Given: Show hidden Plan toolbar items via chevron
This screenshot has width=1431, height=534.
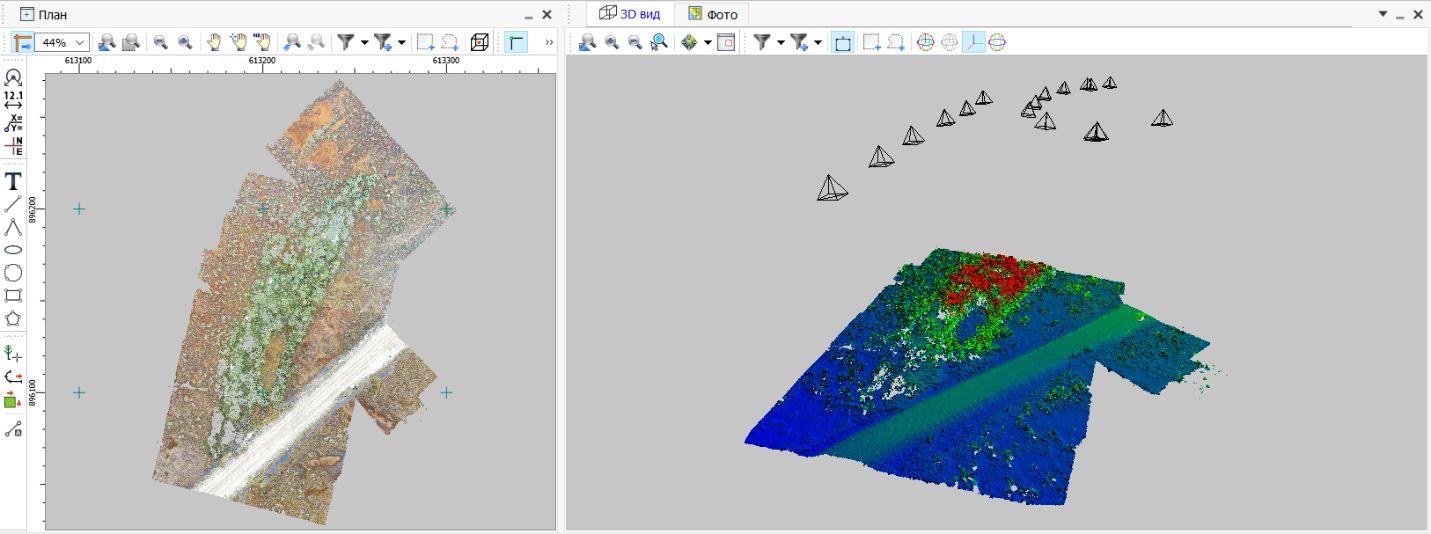Looking at the screenshot, I should coord(548,42).
